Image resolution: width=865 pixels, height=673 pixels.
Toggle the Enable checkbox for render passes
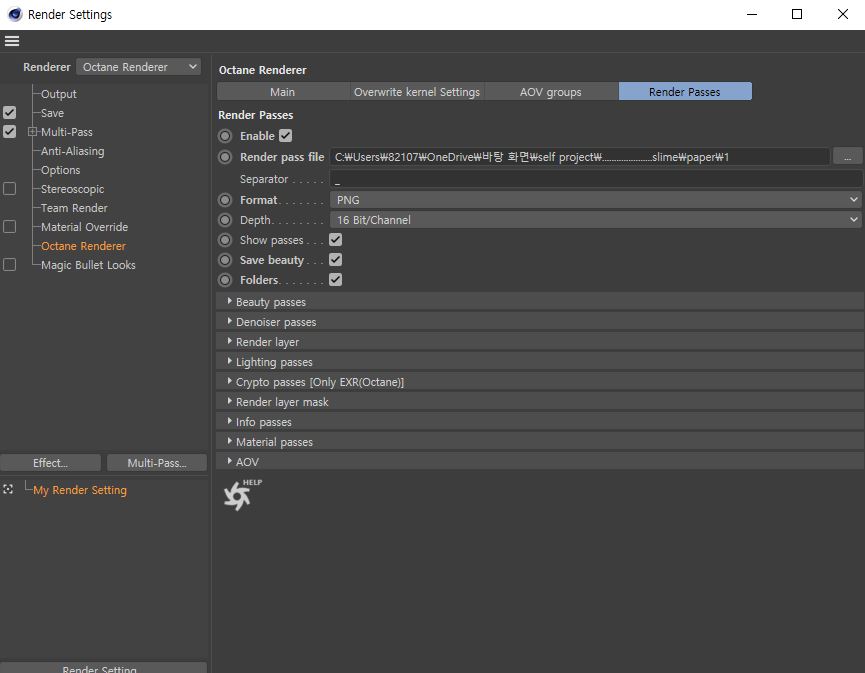[286, 136]
